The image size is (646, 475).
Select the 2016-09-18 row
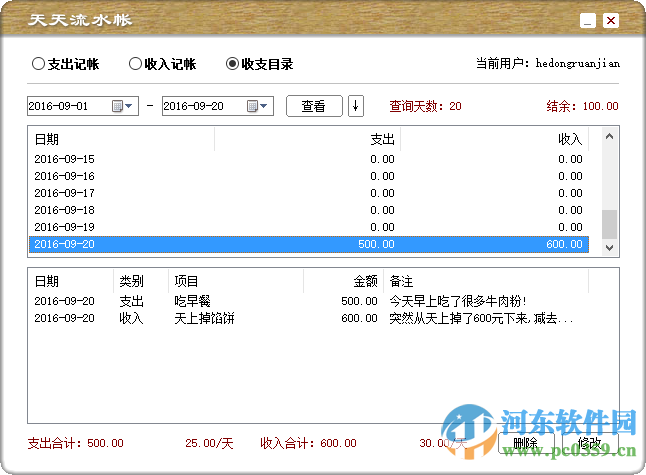click(309, 210)
